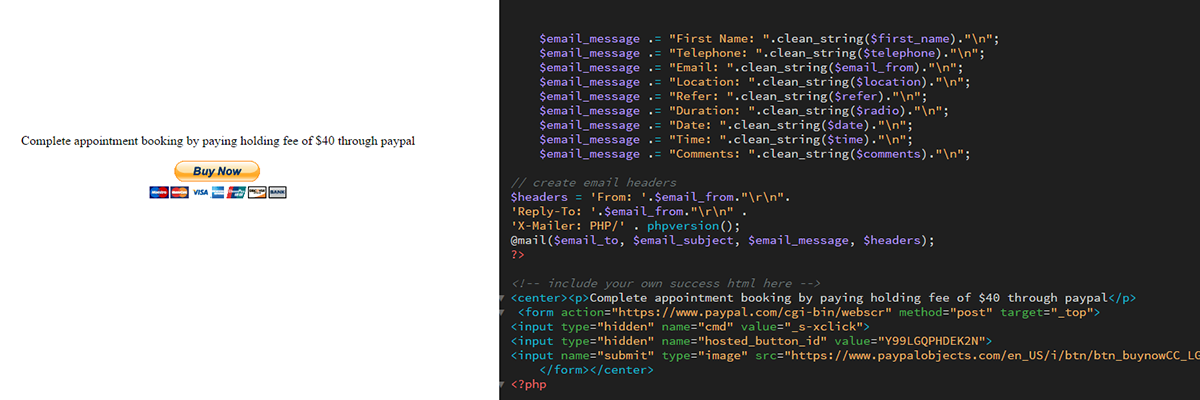
Task: Click the American Express card logo
Action: (218, 192)
